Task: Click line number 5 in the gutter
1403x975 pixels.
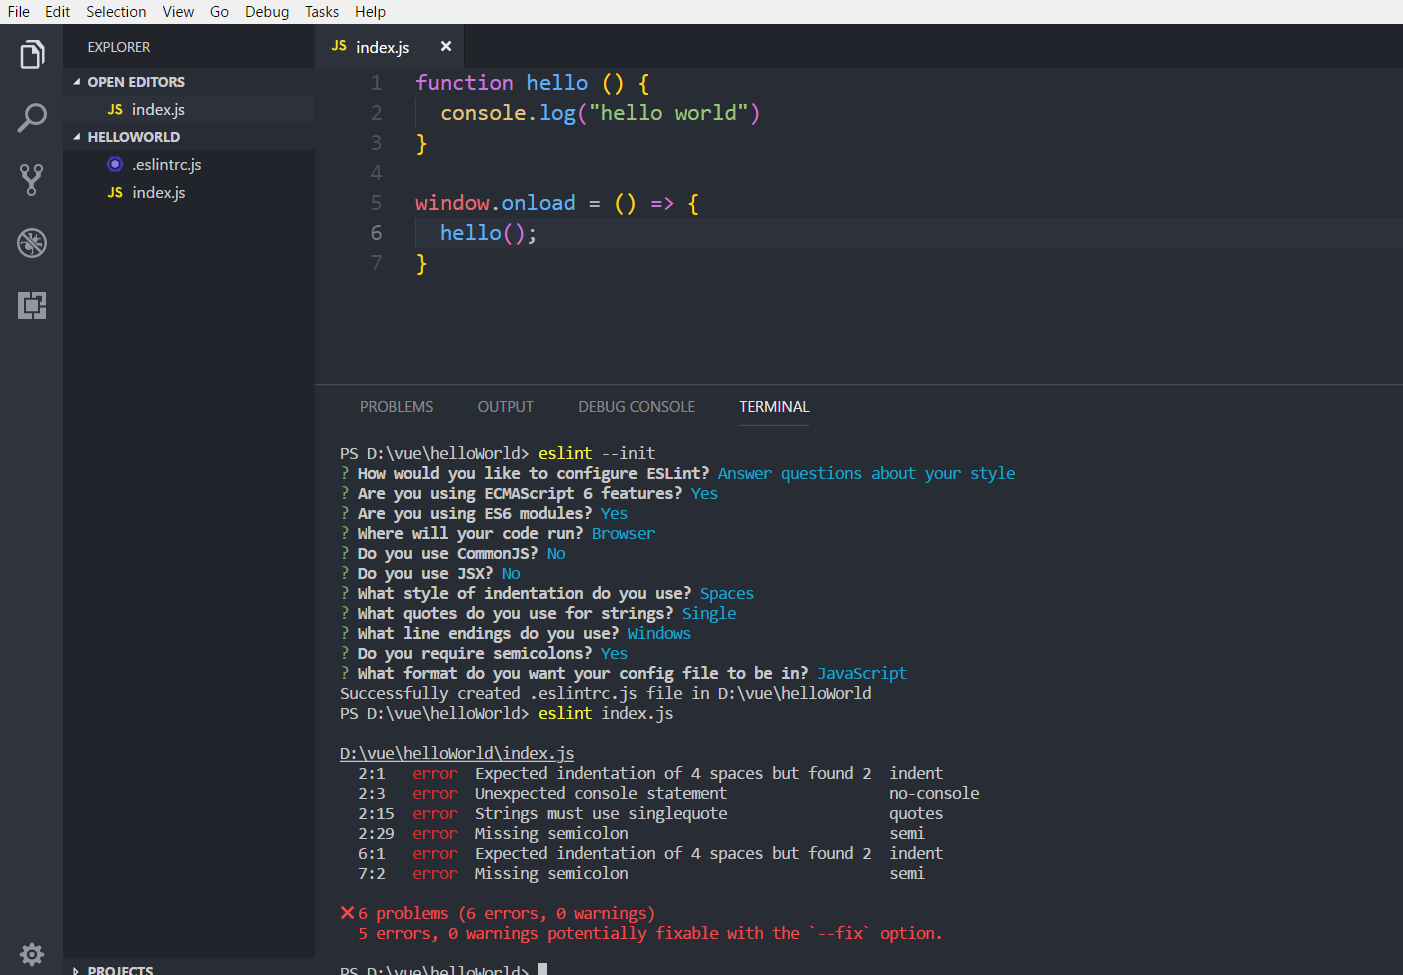Action: 376,203
